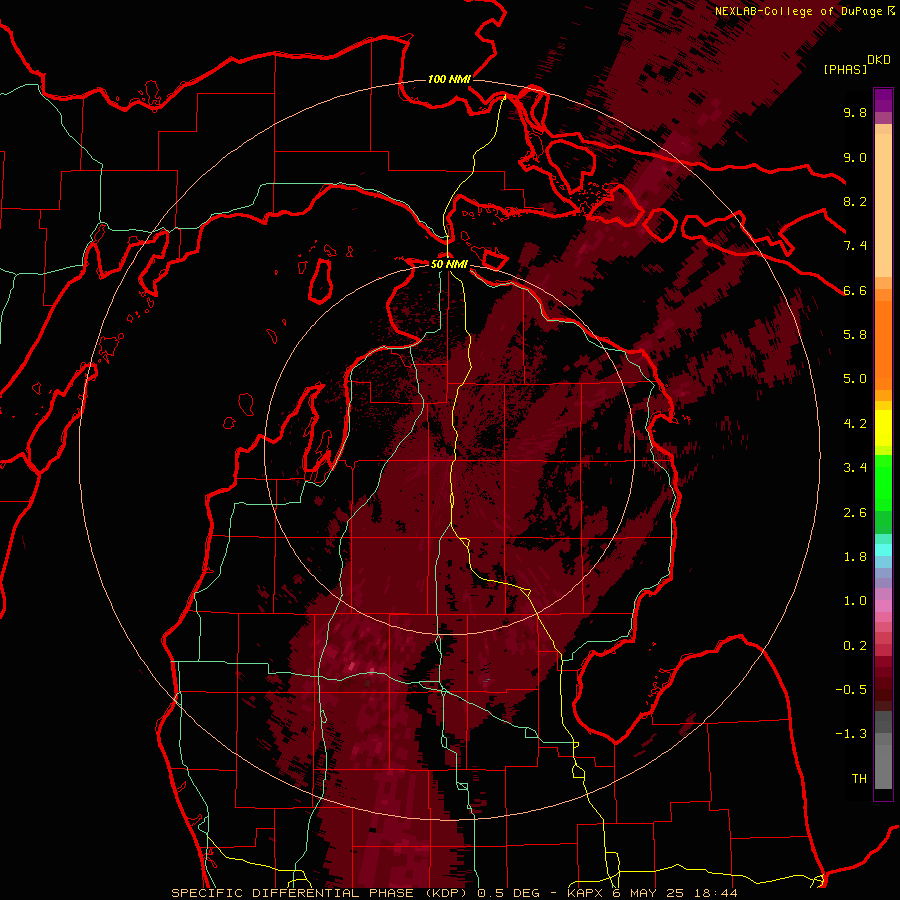The height and width of the screenshot is (900, 900).
Task: Click the 100 NMI range ring label
Action: [449, 79]
